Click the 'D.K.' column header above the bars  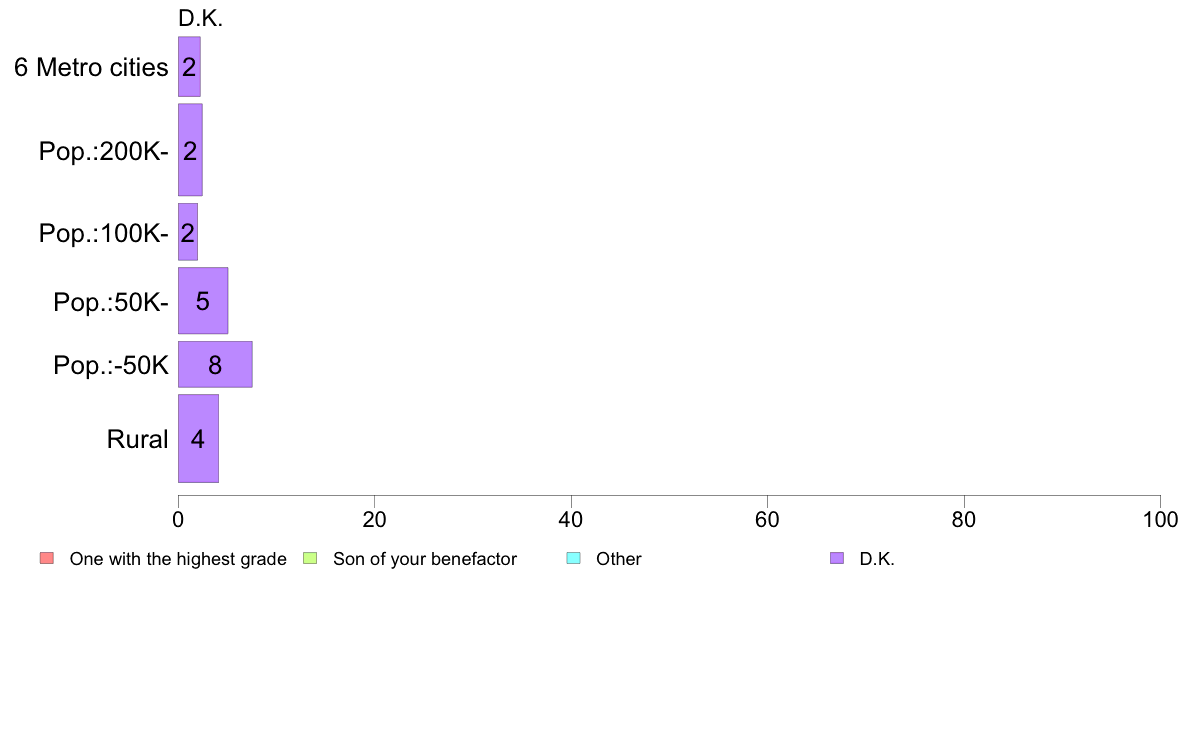(200, 19)
